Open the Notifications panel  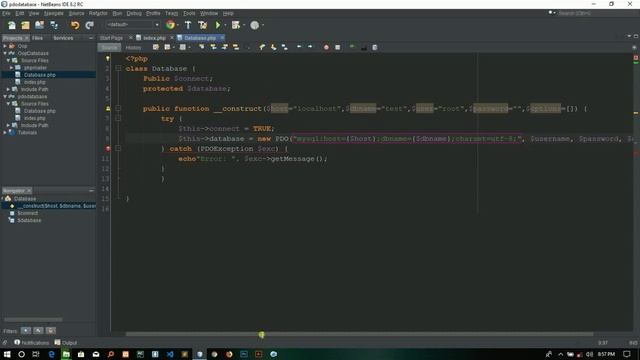(31, 343)
